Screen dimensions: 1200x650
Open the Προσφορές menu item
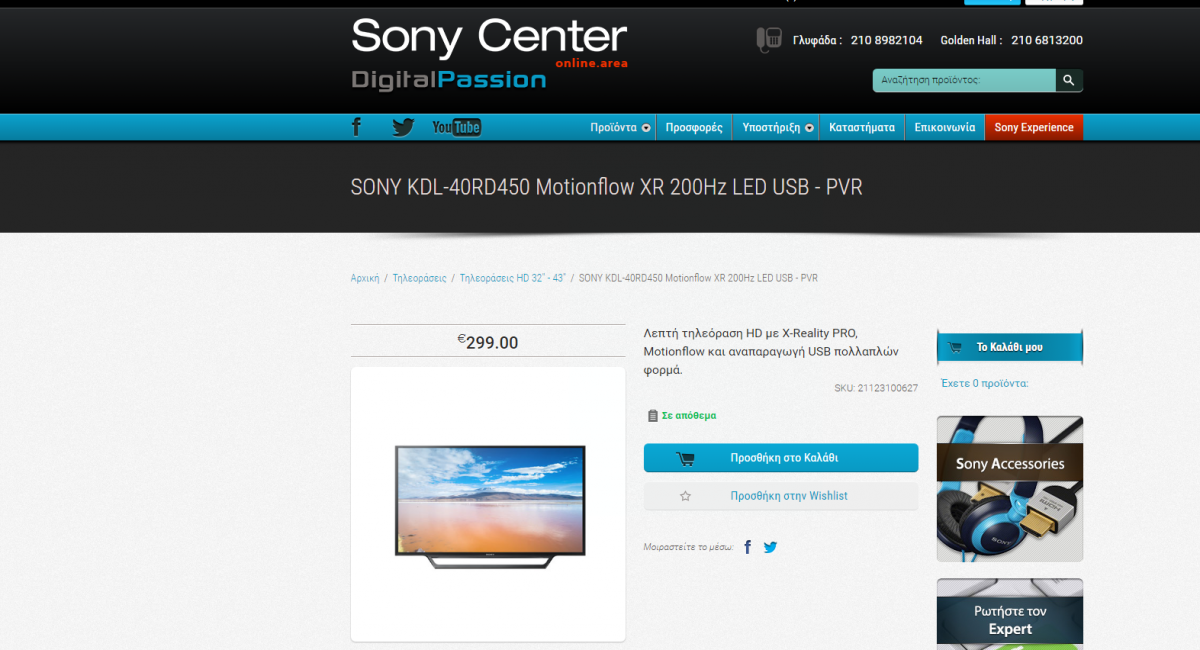[694, 127]
